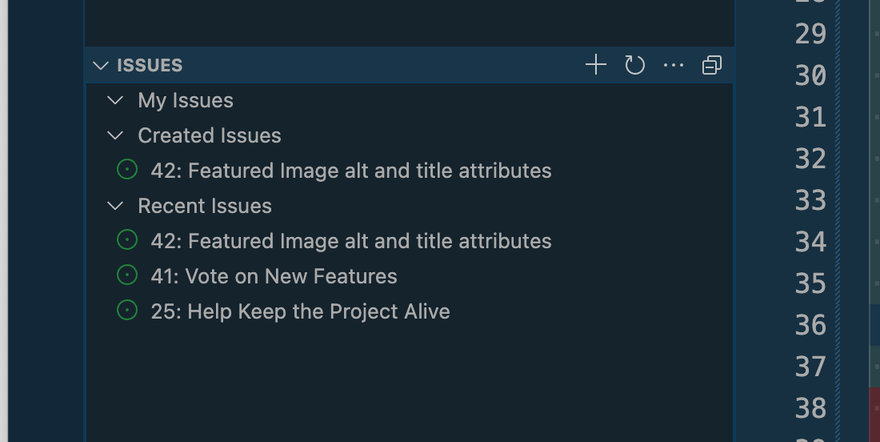Image resolution: width=880 pixels, height=442 pixels.
Task: Collapse all items in the Issues panel
Action: pyautogui.click(x=712, y=65)
